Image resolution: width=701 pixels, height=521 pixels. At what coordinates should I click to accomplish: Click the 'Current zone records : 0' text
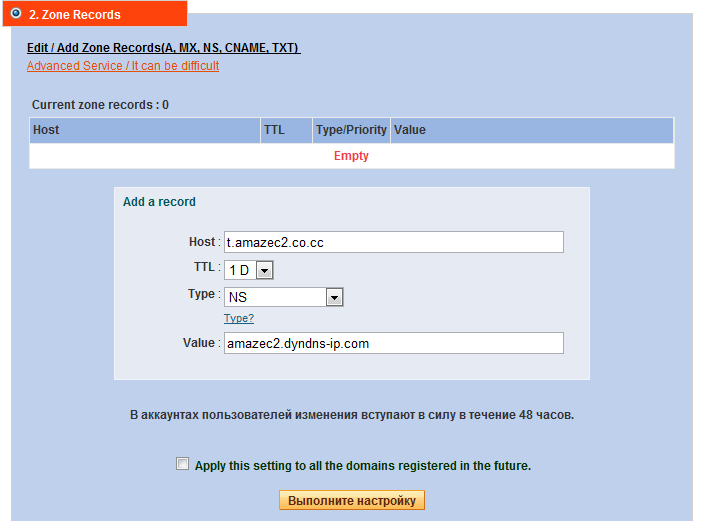pos(100,105)
